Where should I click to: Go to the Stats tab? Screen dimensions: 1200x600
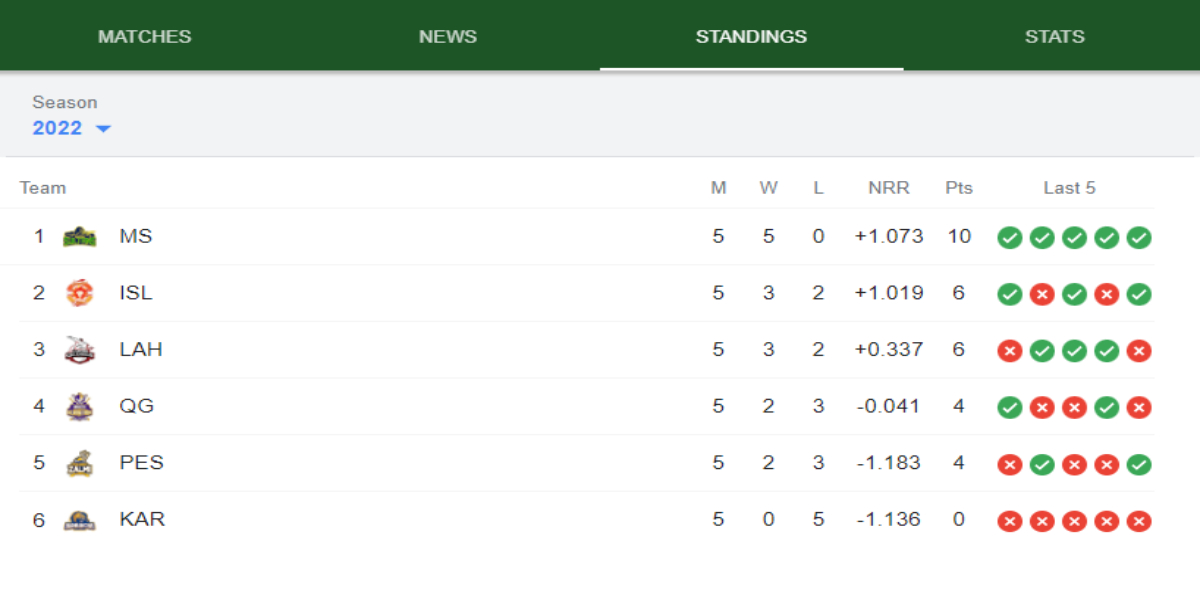pos(1054,37)
